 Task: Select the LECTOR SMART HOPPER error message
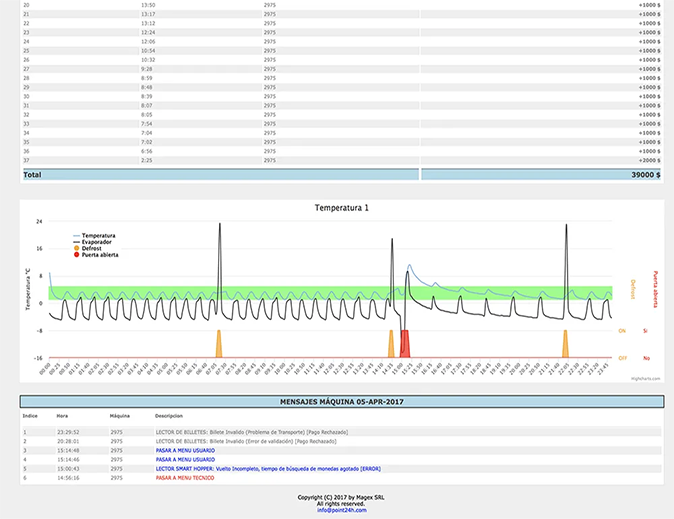pyautogui.click(x=254, y=467)
